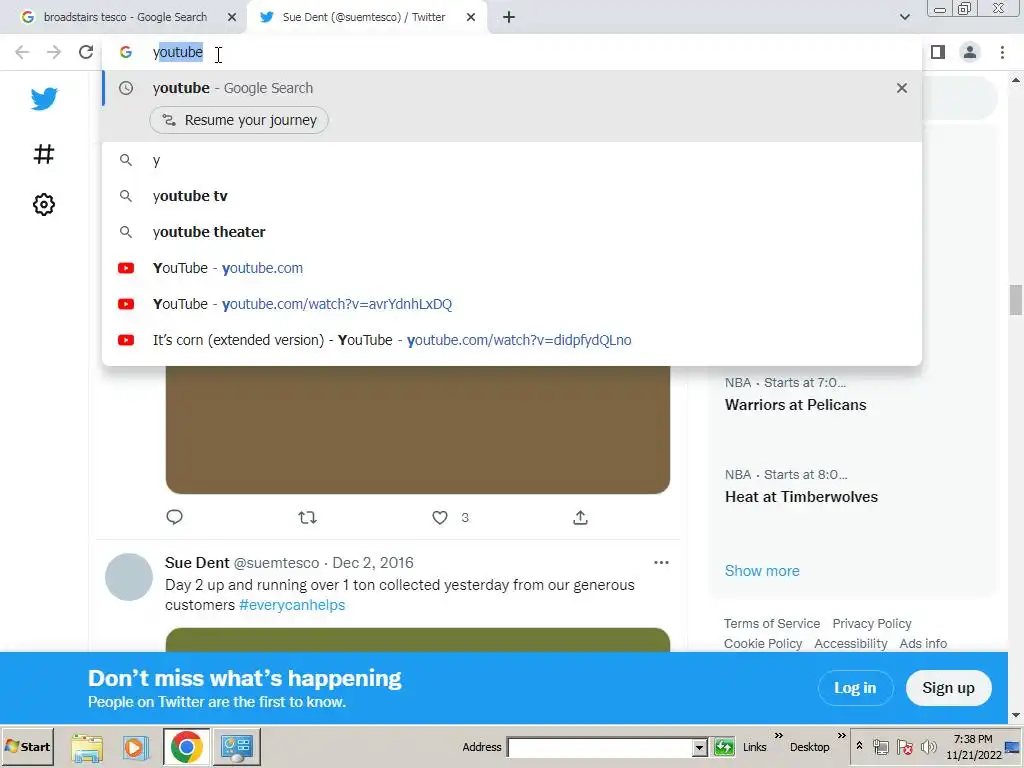Expand the Desktop toolbar chevron
The image size is (1024, 768).
841,736
